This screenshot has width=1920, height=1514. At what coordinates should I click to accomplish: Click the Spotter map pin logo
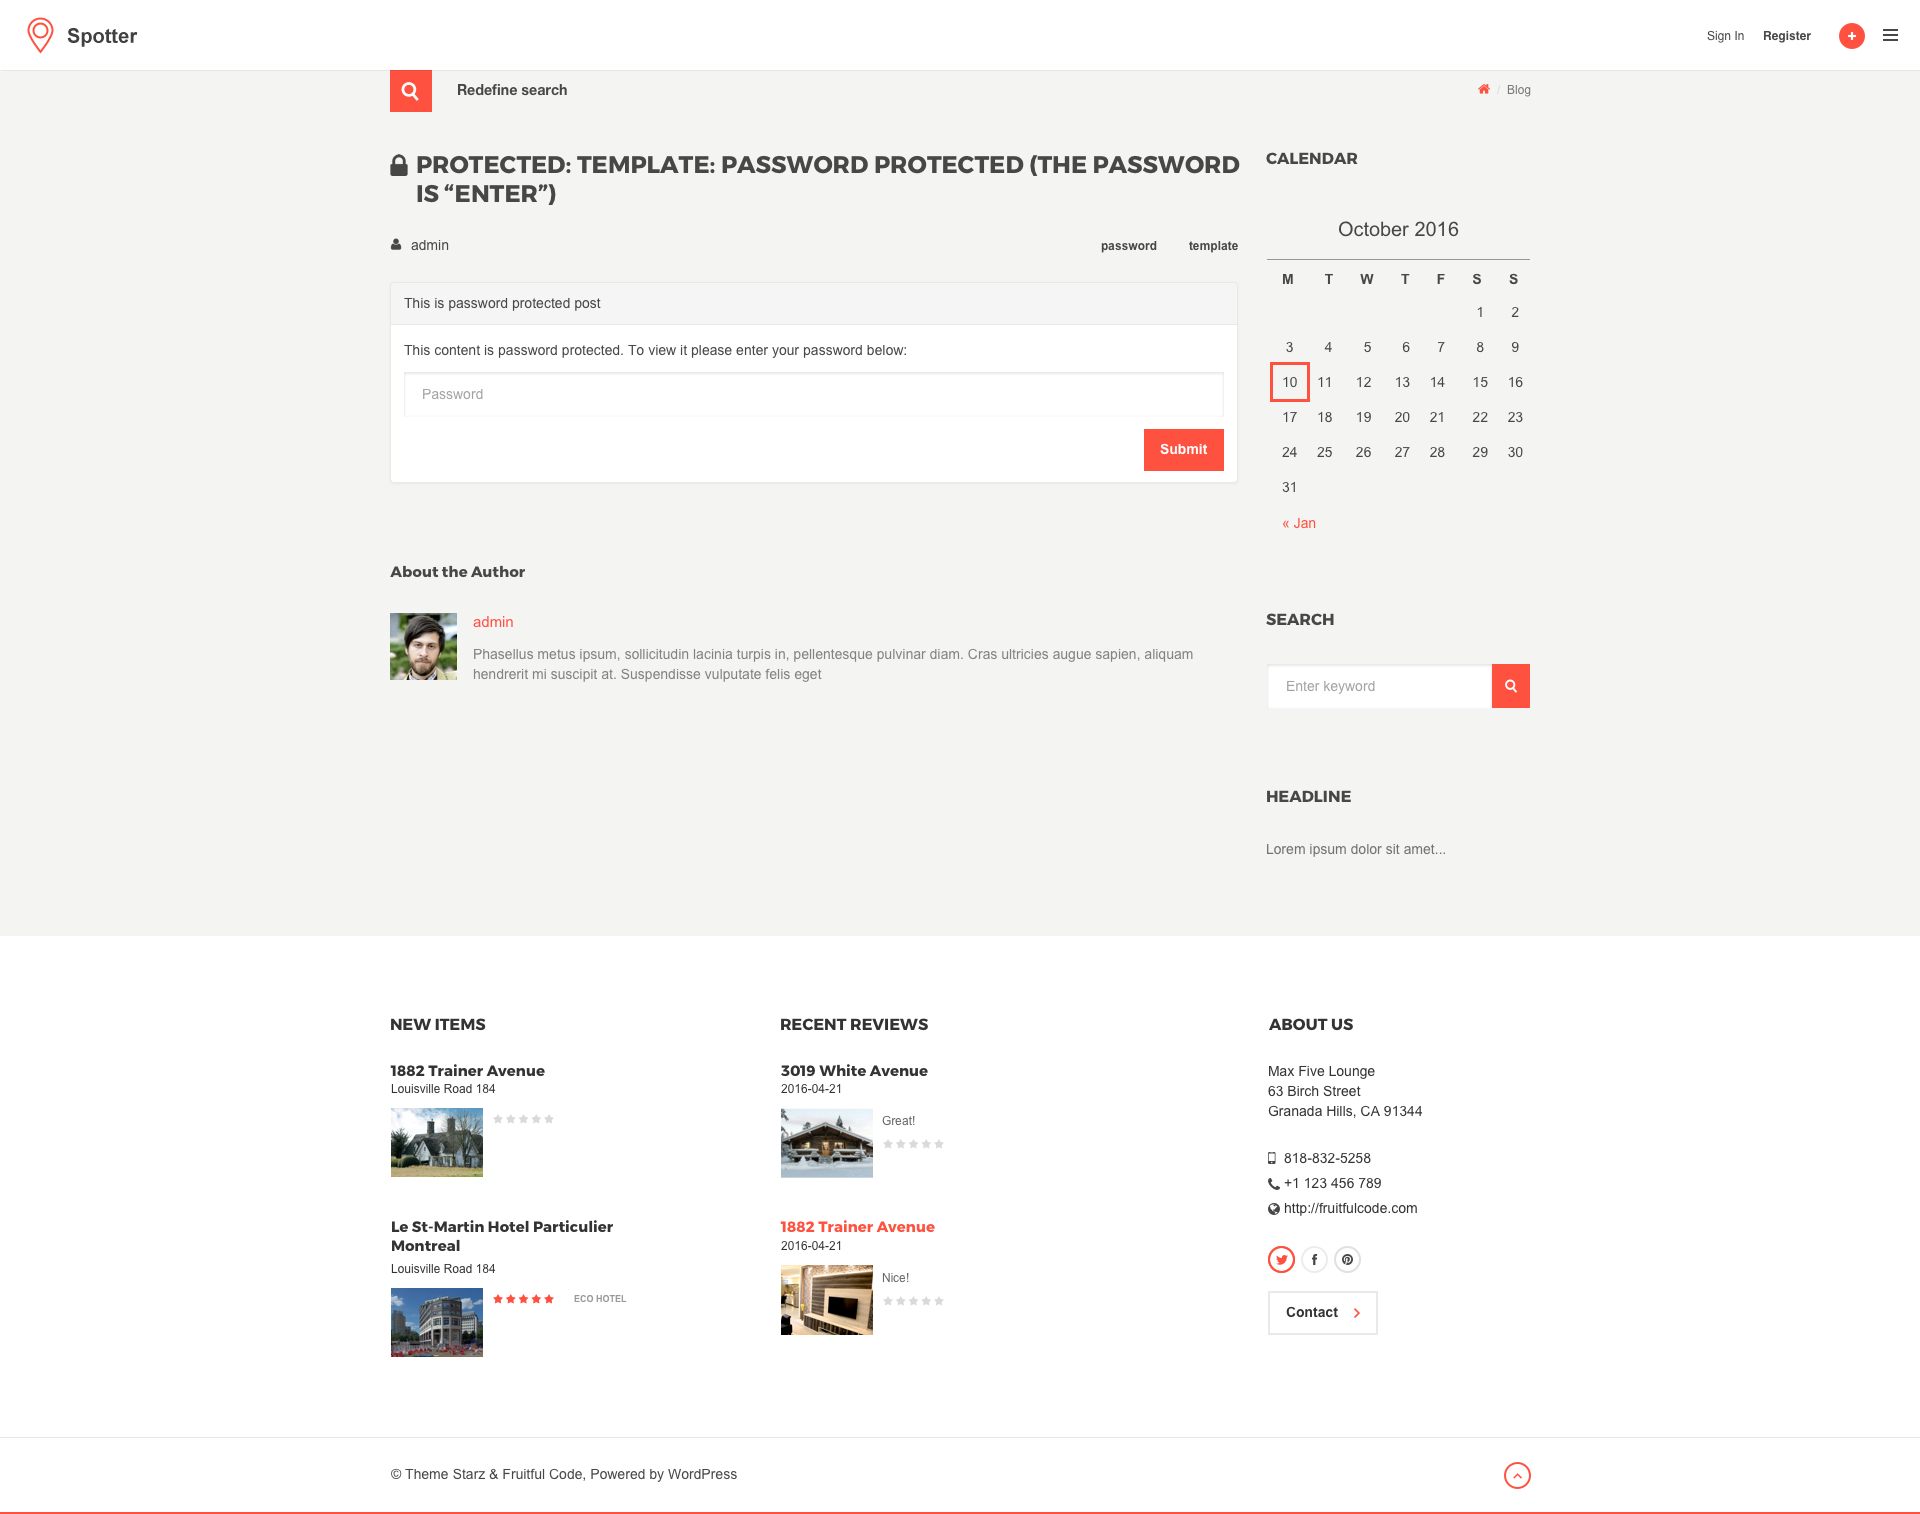click(x=40, y=35)
